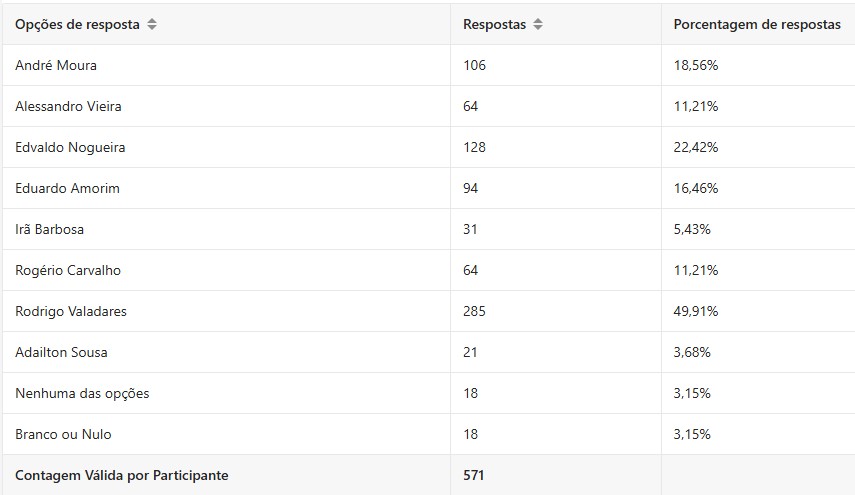Select the Irã Barbosa answer option

[49, 229]
